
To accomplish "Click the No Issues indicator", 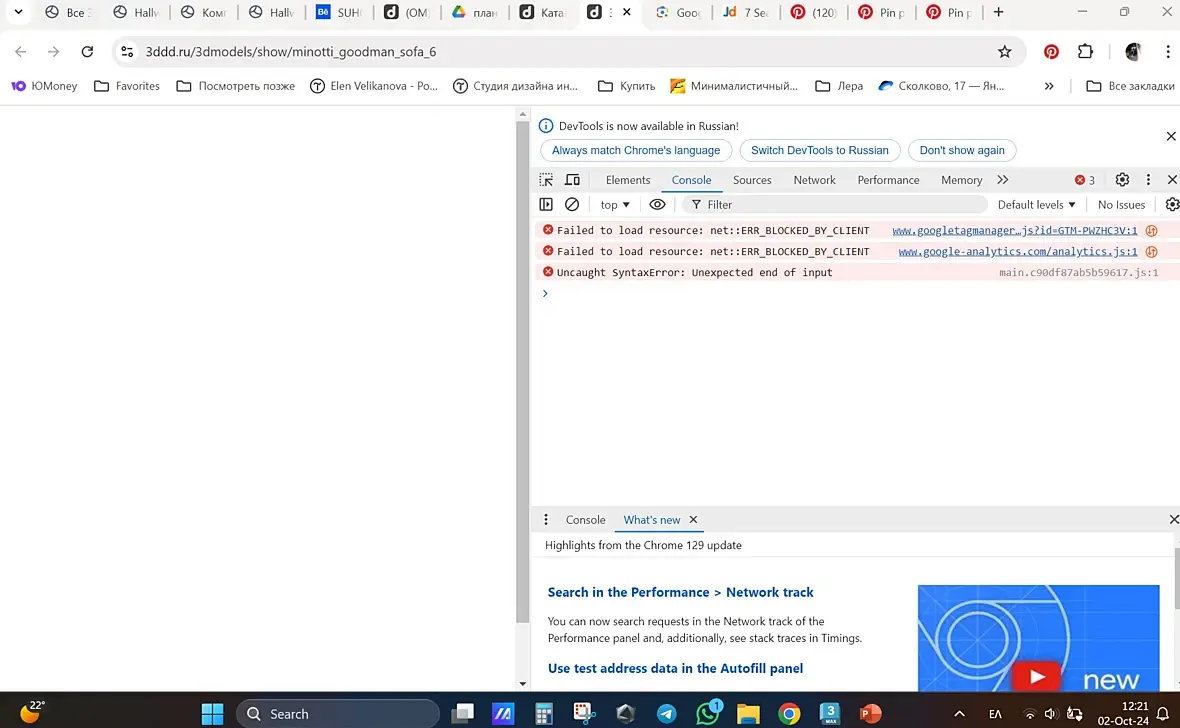I will [1121, 205].
